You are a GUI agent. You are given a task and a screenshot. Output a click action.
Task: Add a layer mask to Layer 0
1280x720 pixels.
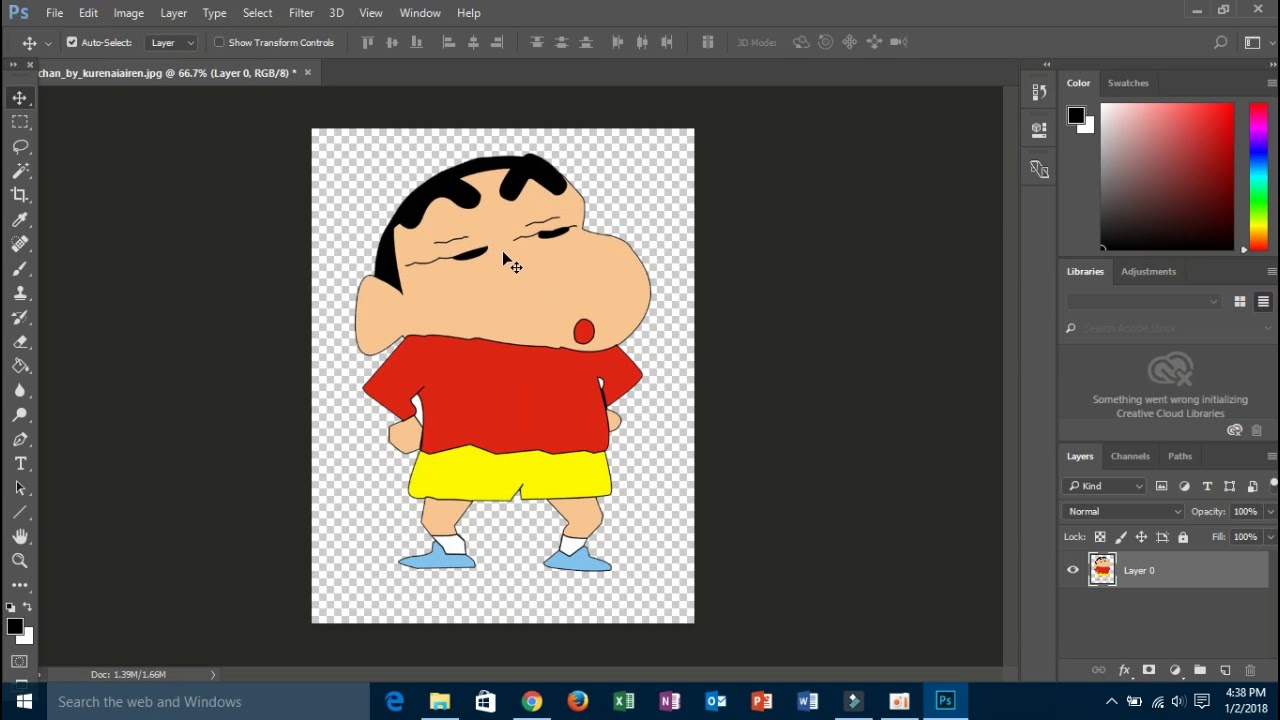point(1149,670)
